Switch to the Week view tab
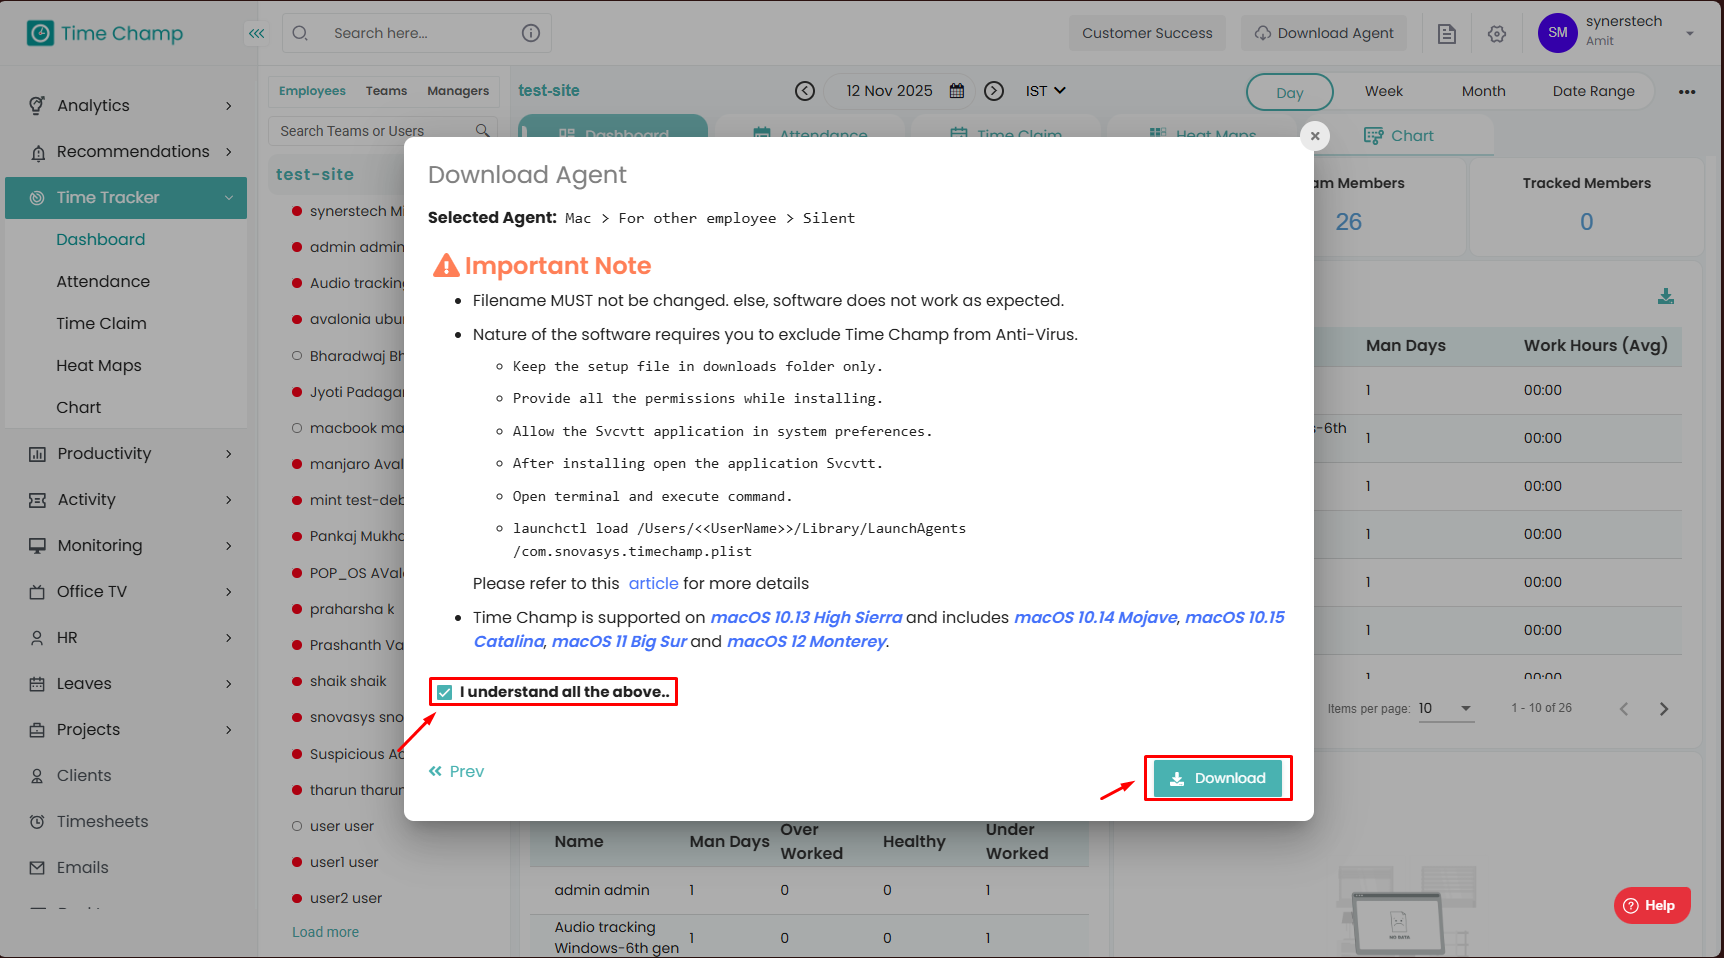 coord(1384,91)
